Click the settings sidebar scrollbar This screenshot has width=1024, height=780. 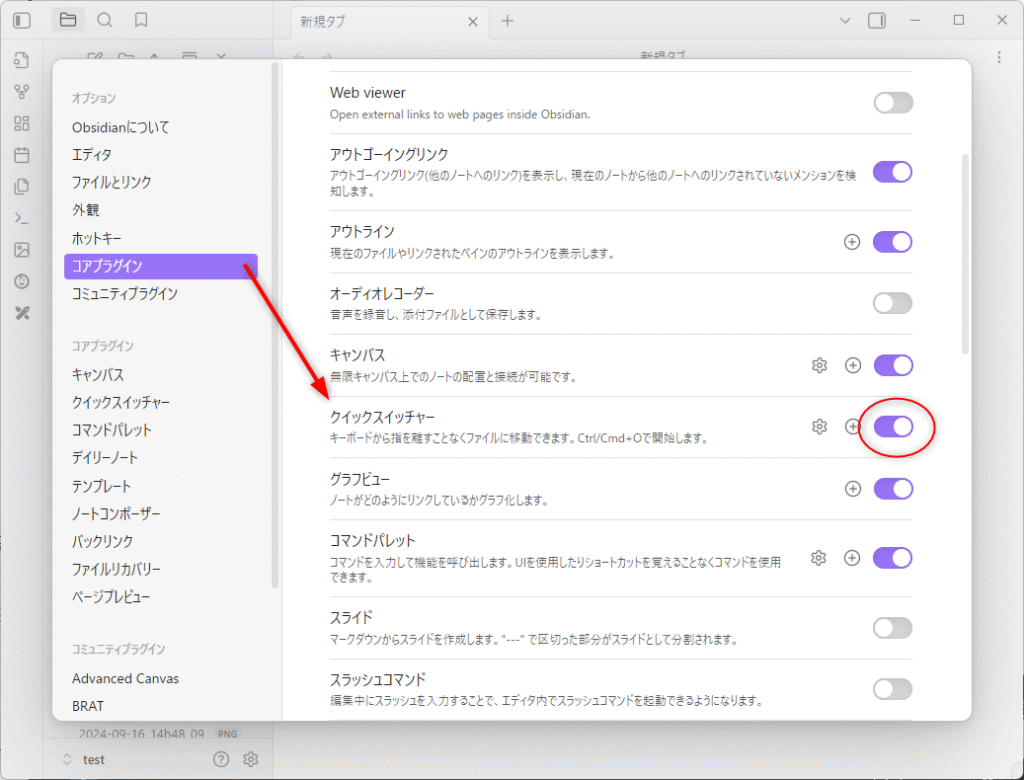coord(275,325)
